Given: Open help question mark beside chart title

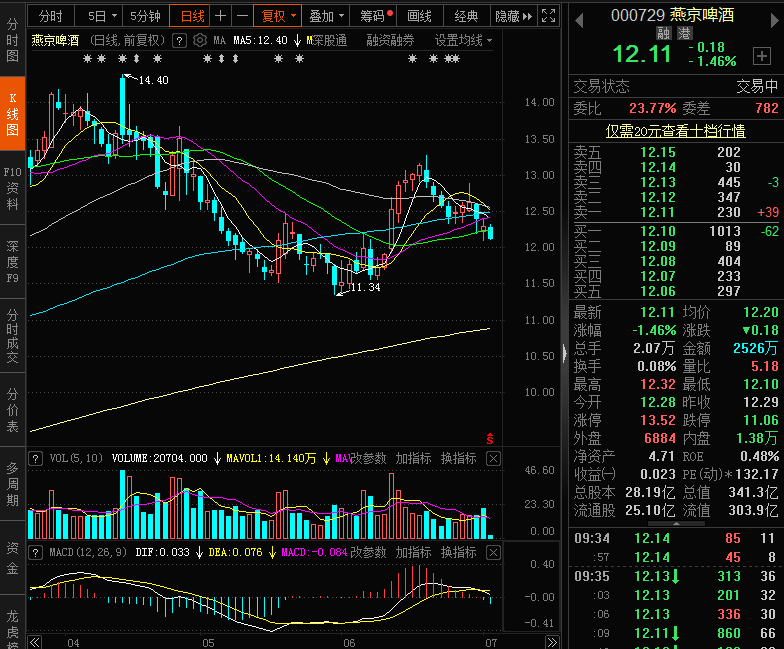Looking at the screenshot, I should click(x=180, y=40).
